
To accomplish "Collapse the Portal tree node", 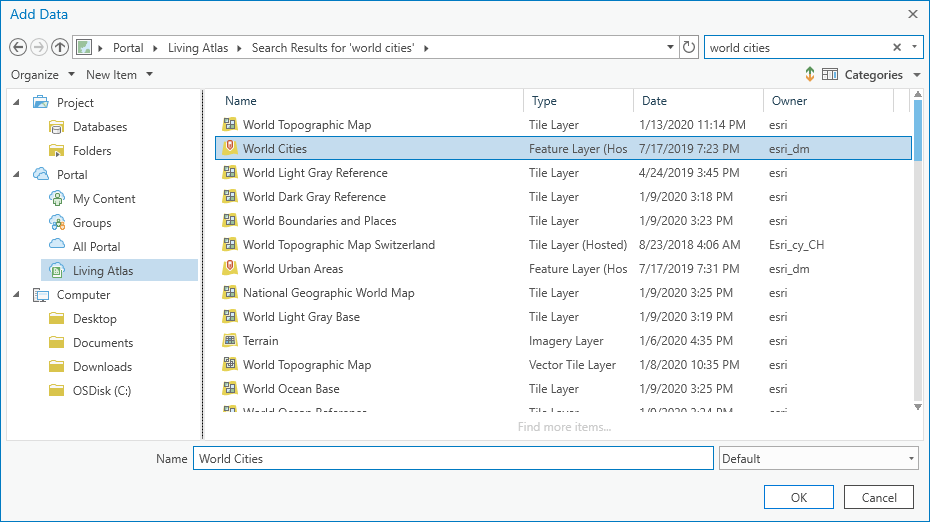I will click(x=16, y=175).
